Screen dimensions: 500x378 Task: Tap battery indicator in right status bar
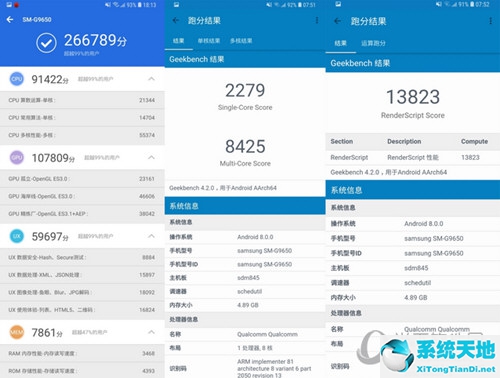472,4
